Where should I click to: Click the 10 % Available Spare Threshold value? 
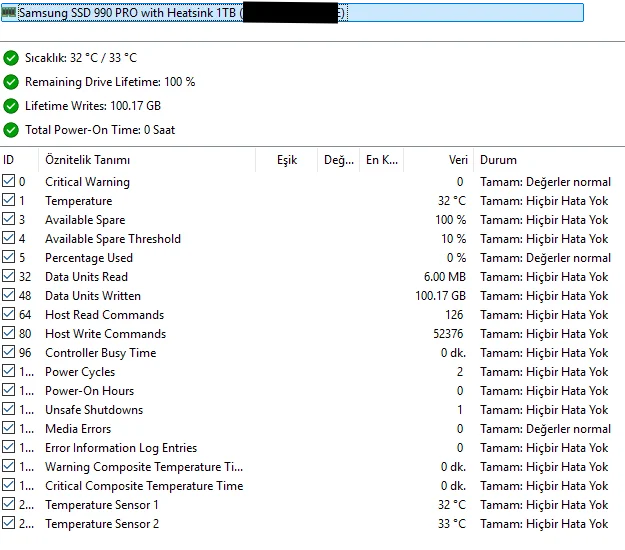(x=454, y=239)
